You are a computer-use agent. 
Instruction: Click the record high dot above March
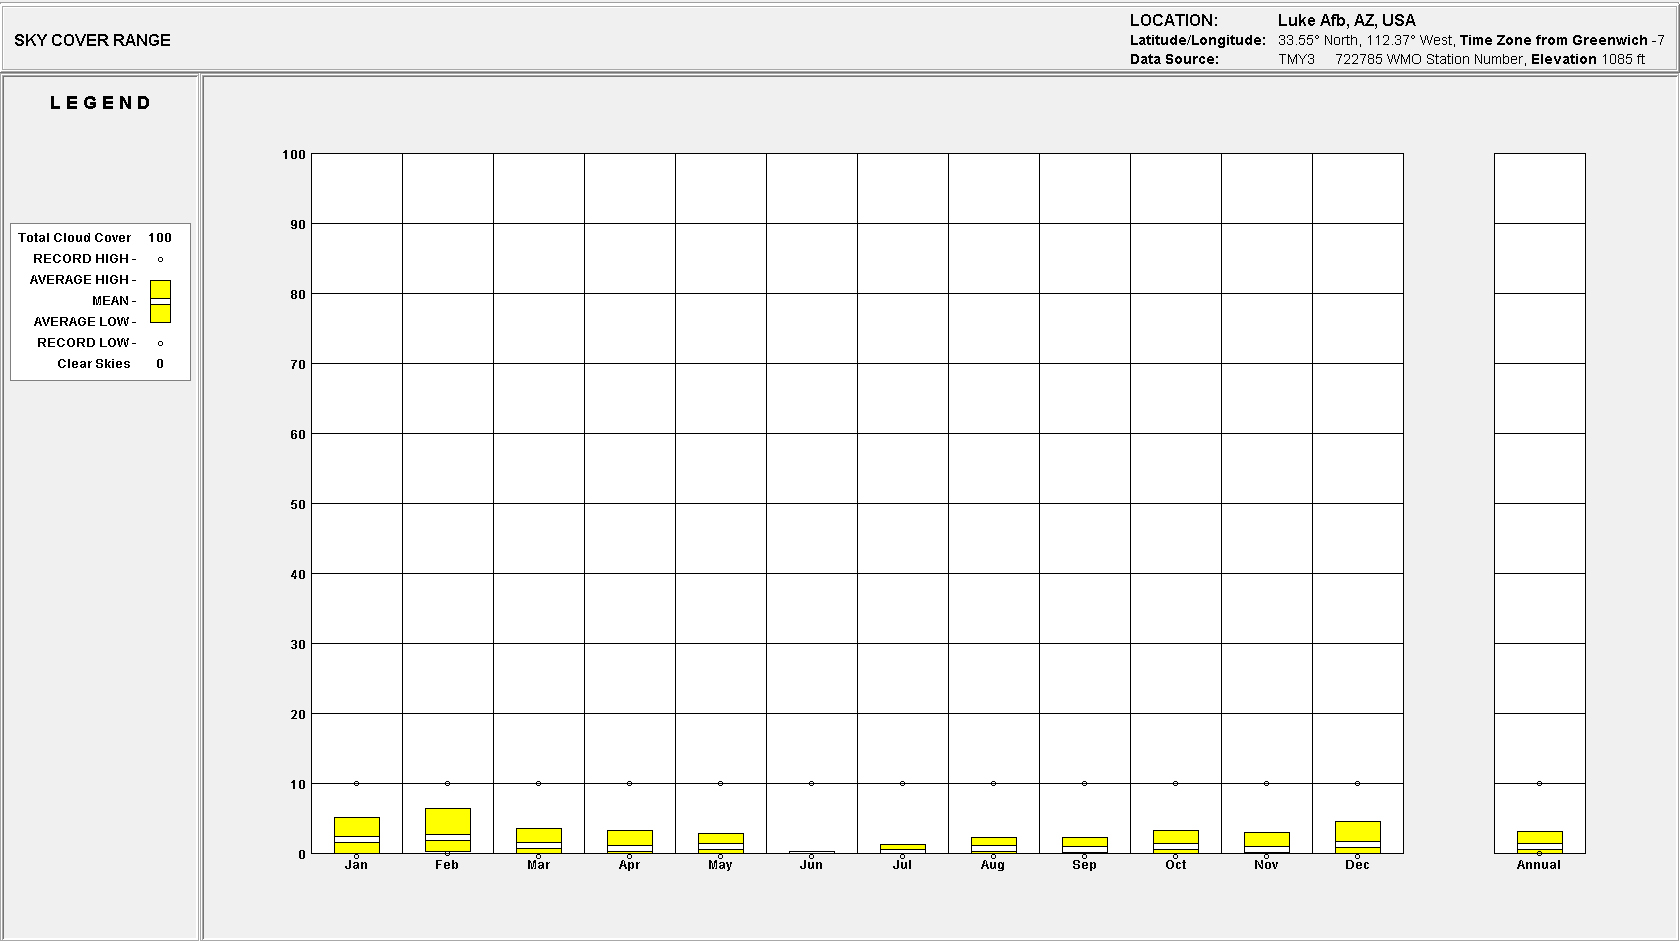click(x=538, y=783)
